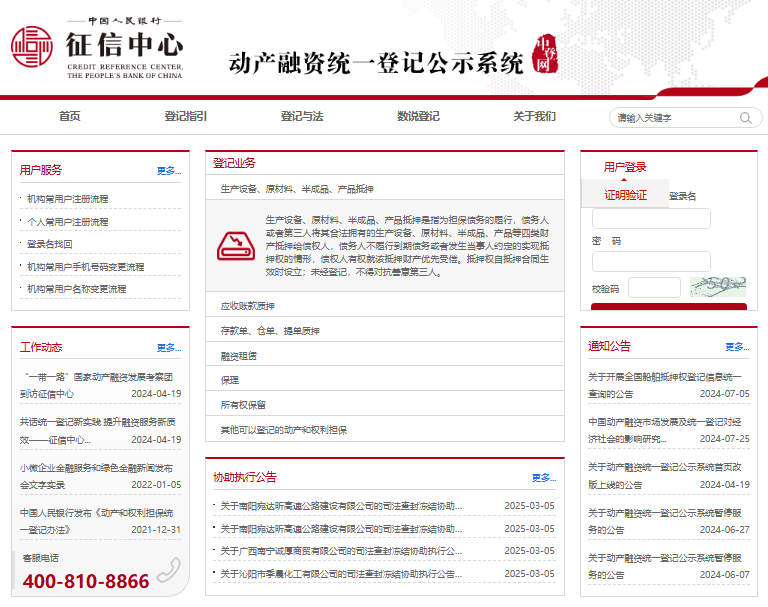Open the “一带一路”国家动产融资发展考察团 news

tap(97, 385)
